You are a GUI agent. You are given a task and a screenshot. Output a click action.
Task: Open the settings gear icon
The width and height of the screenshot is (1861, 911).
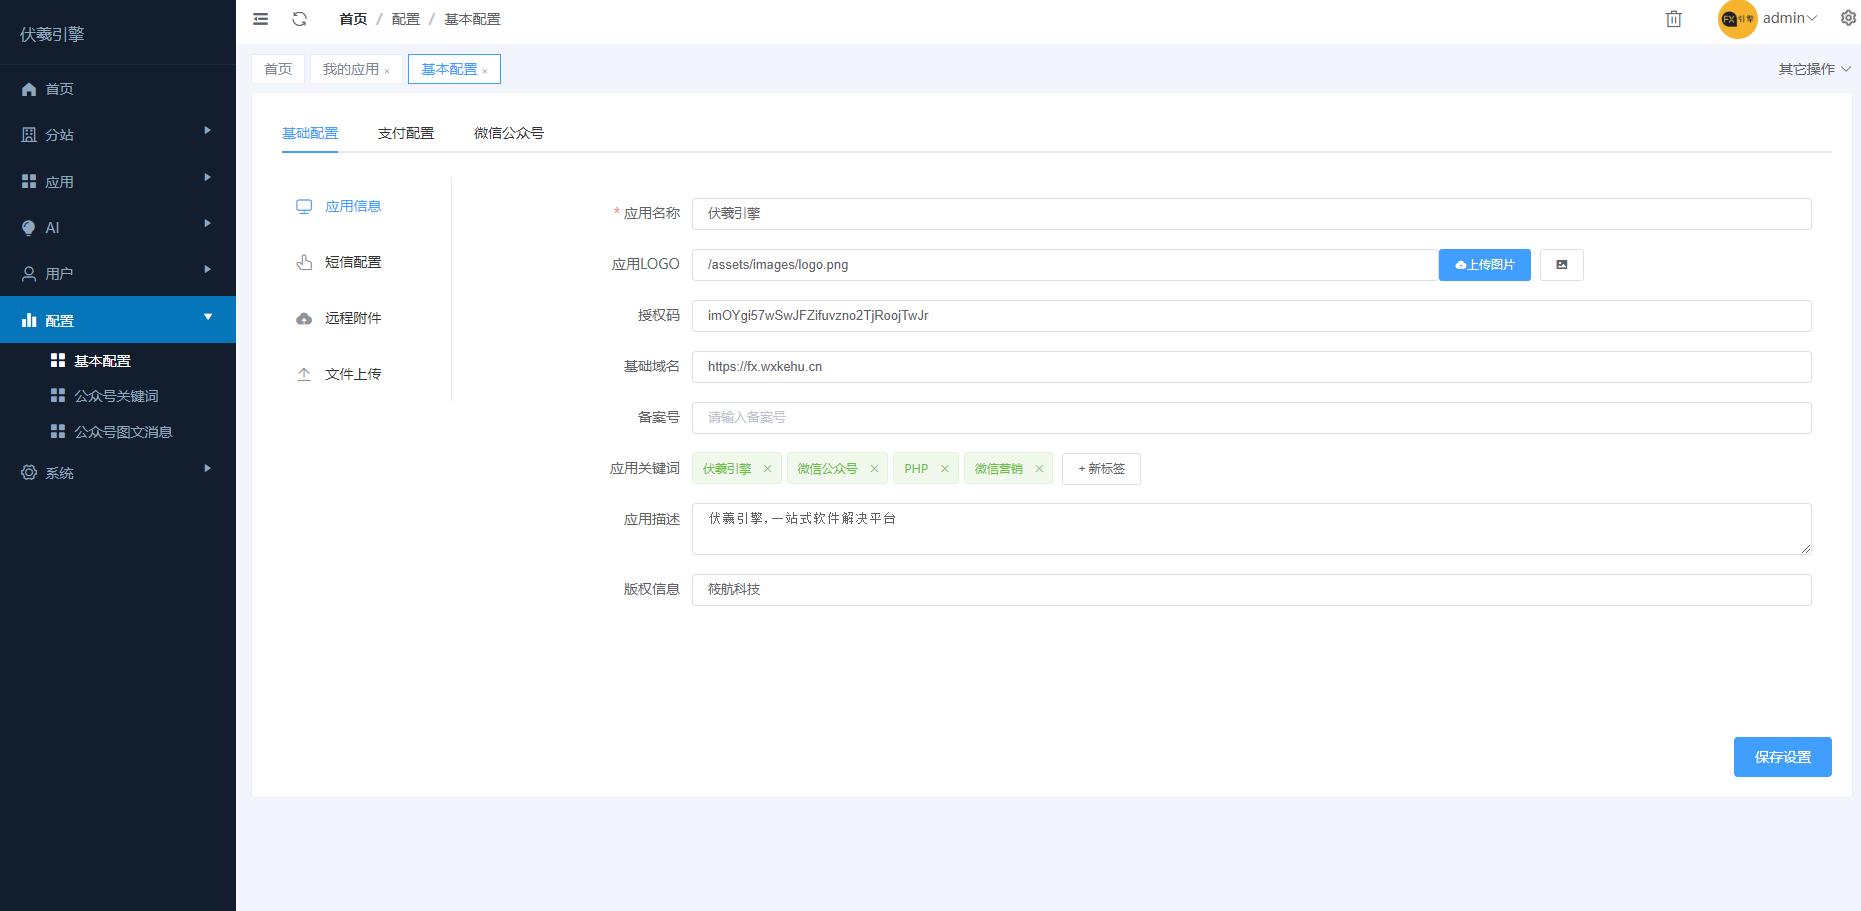pos(1848,18)
